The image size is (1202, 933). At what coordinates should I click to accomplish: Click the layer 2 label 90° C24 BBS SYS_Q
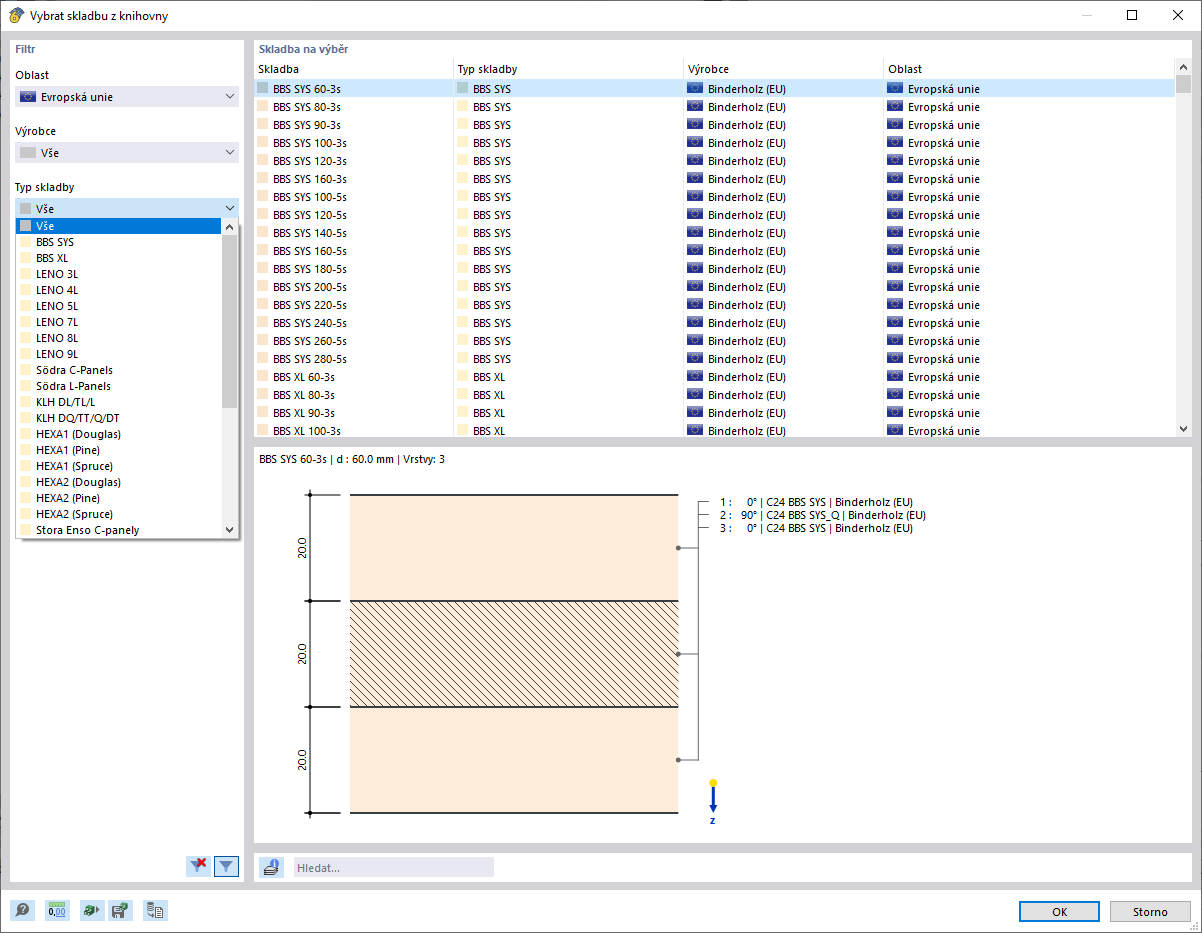coord(823,515)
